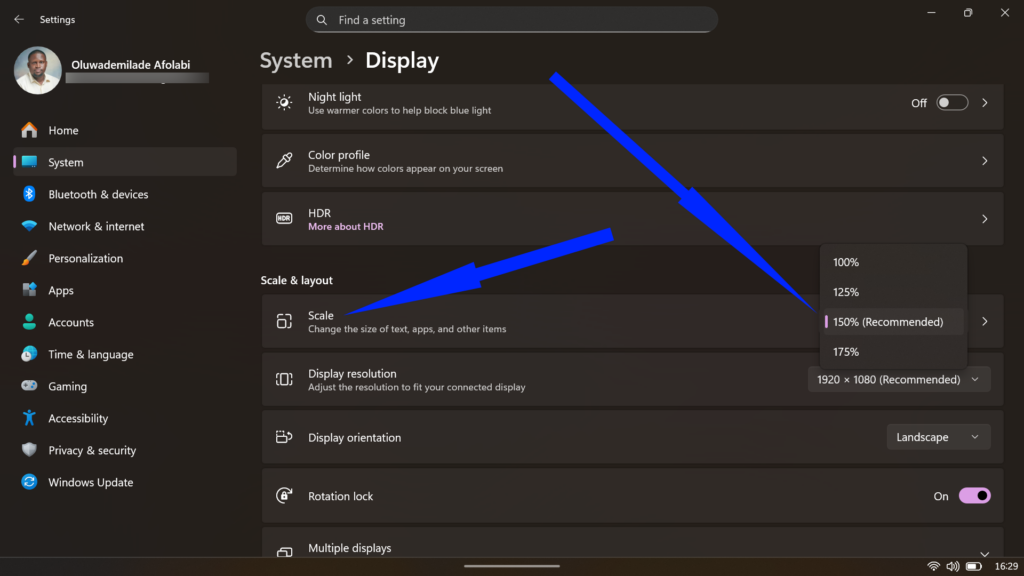
Task: Expand the Scale row chevron
Action: click(x=985, y=321)
